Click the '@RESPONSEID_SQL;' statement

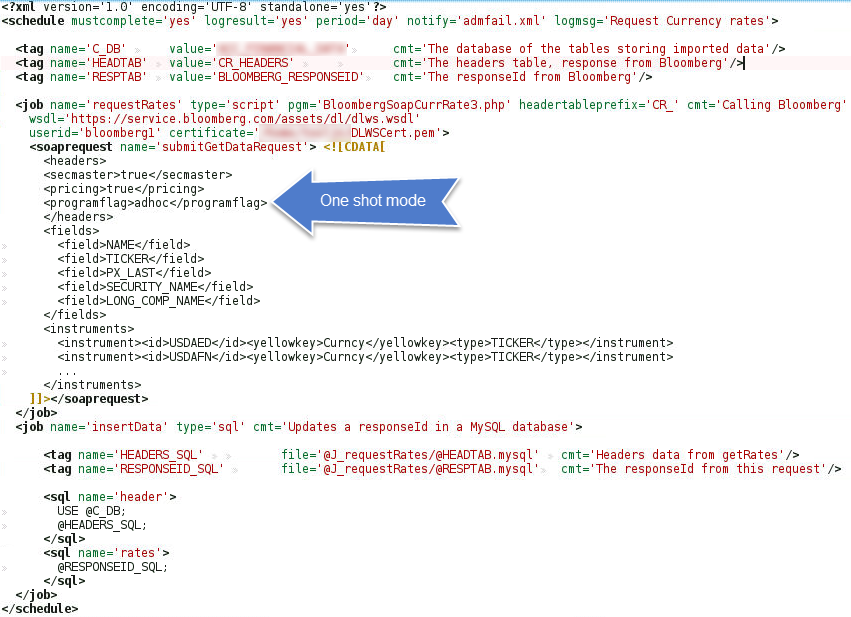pyautogui.click(x=112, y=567)
